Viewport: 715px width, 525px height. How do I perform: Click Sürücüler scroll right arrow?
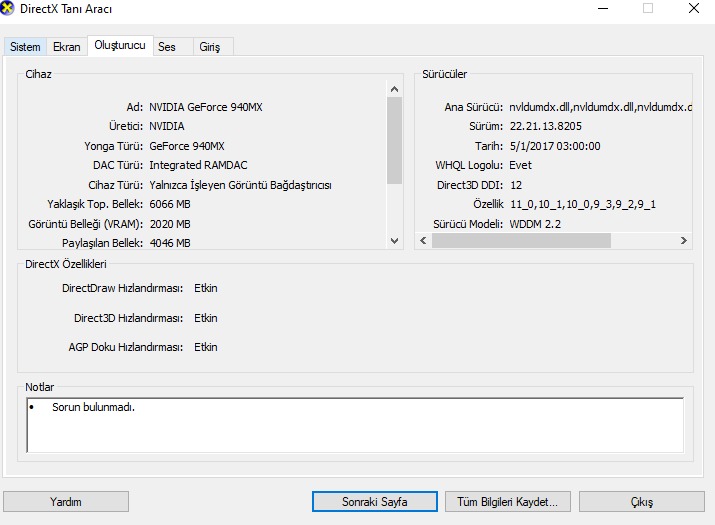coord(684,240)
